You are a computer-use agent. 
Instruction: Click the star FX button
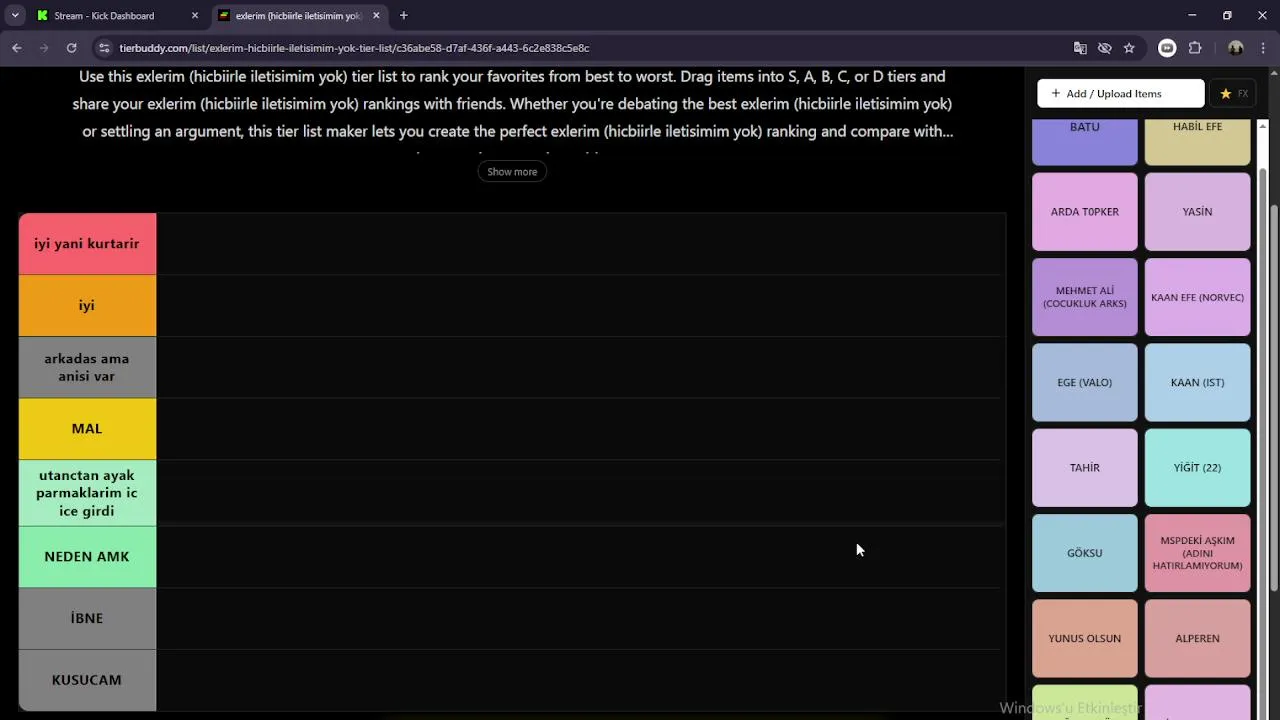(1234, 93)
